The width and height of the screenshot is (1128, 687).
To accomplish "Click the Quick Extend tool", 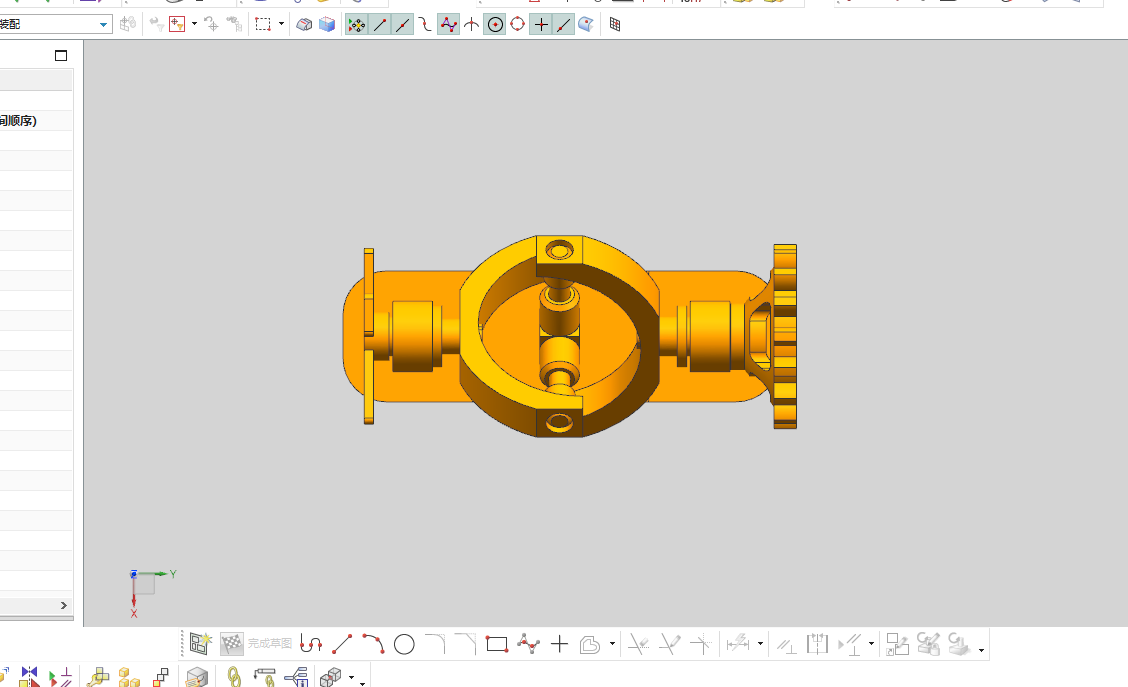I will click(x=670, y=644).
